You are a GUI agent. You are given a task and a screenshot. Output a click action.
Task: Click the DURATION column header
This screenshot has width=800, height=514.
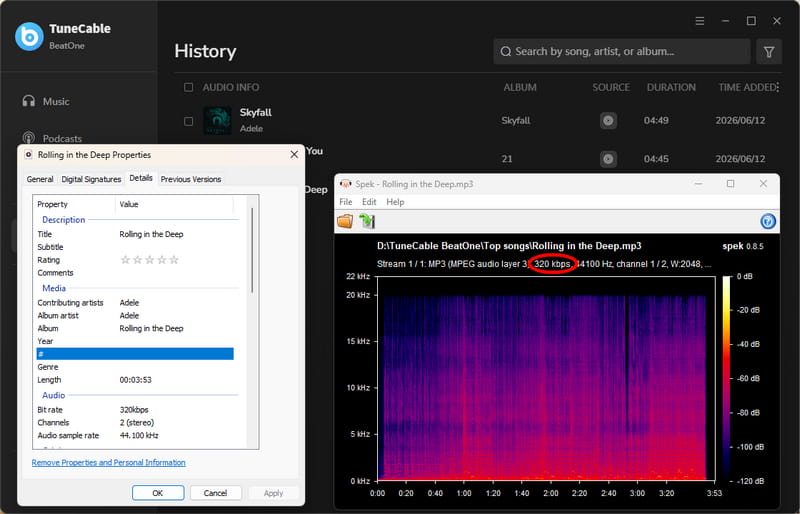click(x=671, y=87)
